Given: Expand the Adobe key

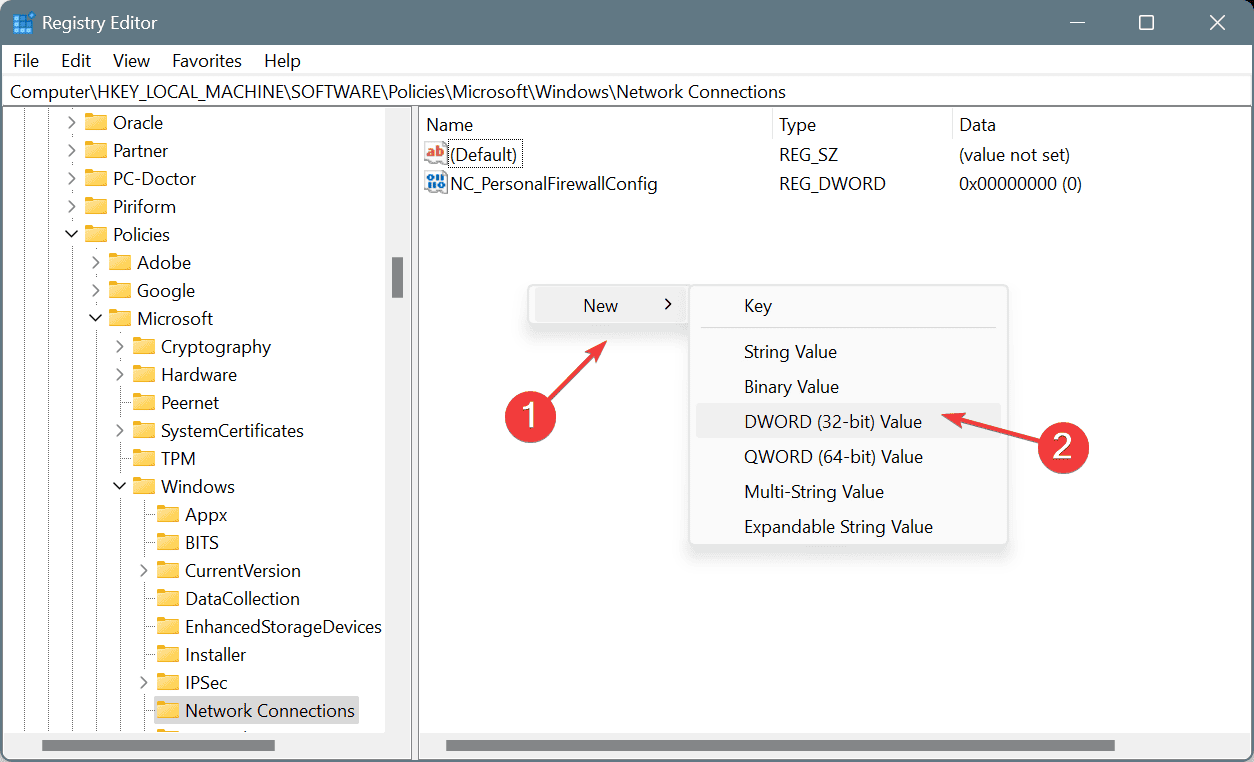Looking at the screenshot, I should pyautogui.click(x=95, y=262).
